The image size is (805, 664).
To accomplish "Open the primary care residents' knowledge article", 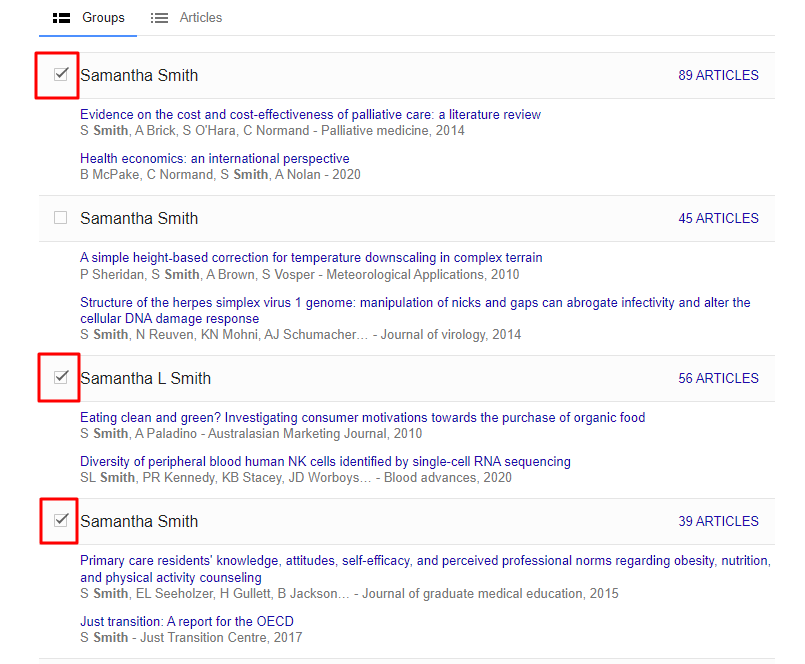I will [424, 561].
